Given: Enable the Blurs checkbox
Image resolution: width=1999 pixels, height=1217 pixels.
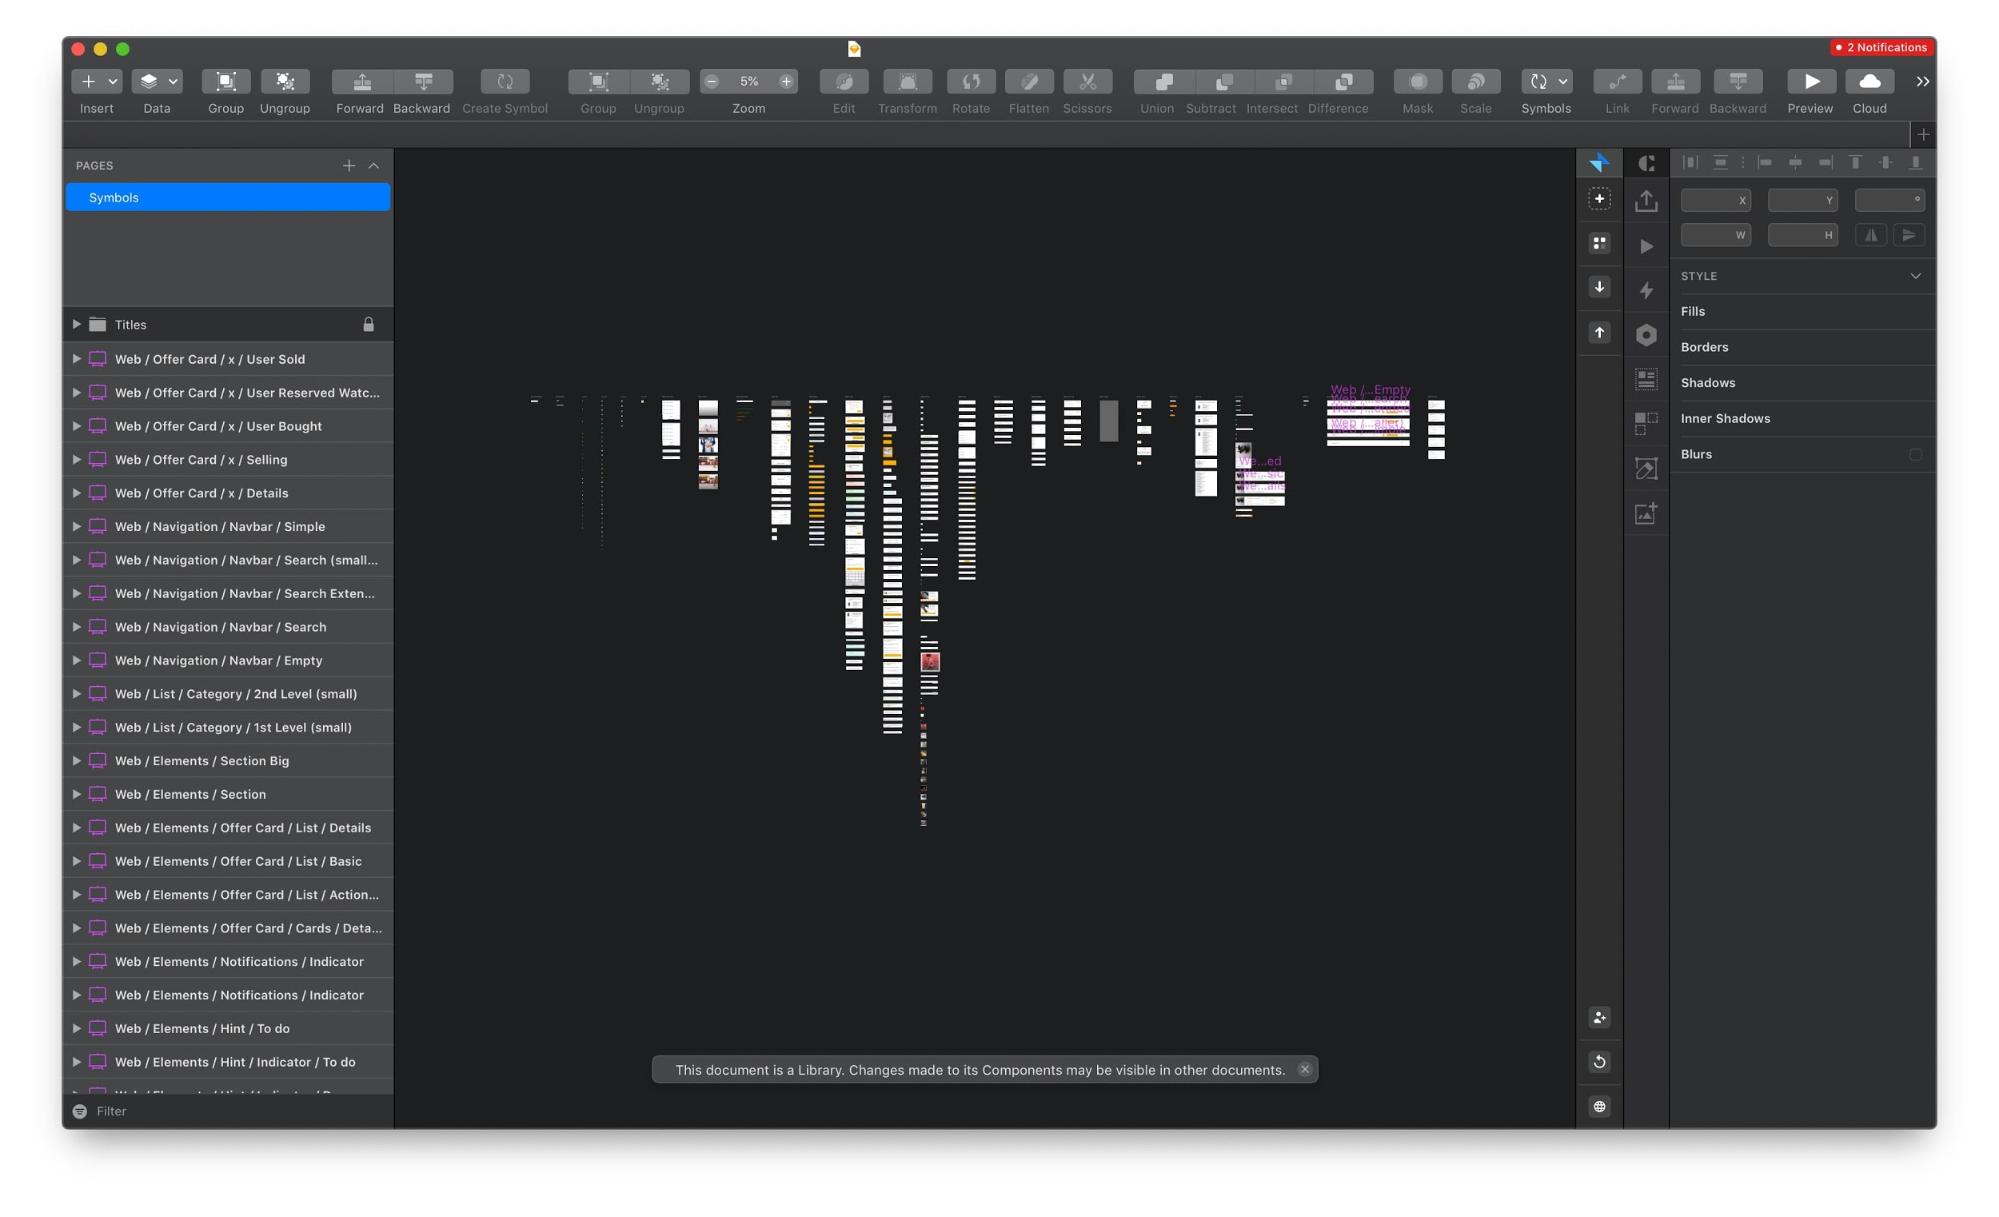Looking at the screenshot, I should pos(1914,454).
